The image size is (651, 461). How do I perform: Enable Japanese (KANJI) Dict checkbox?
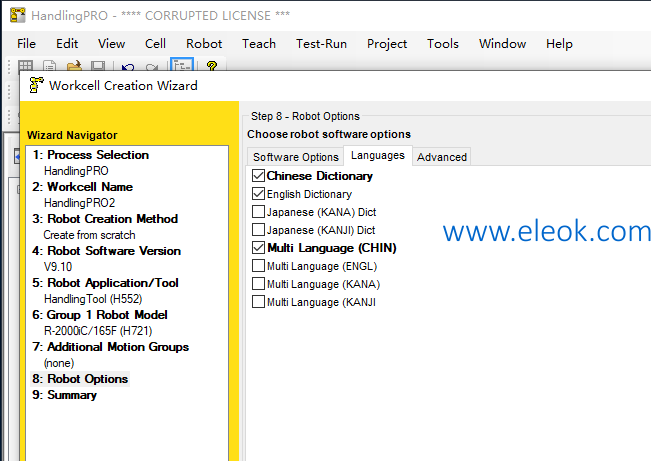258,230
